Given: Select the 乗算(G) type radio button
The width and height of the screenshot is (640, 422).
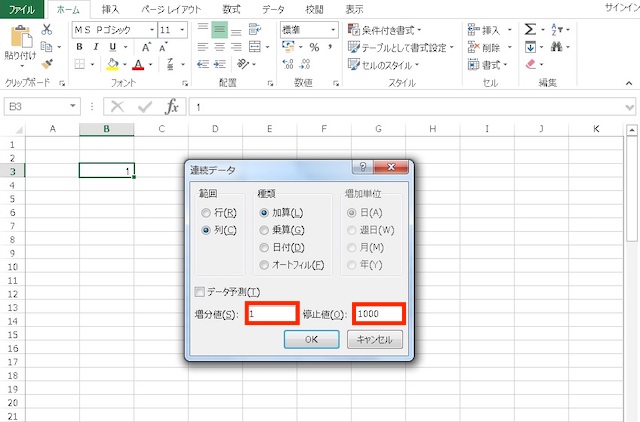Looking at the screenshot, I should (264, 229).
